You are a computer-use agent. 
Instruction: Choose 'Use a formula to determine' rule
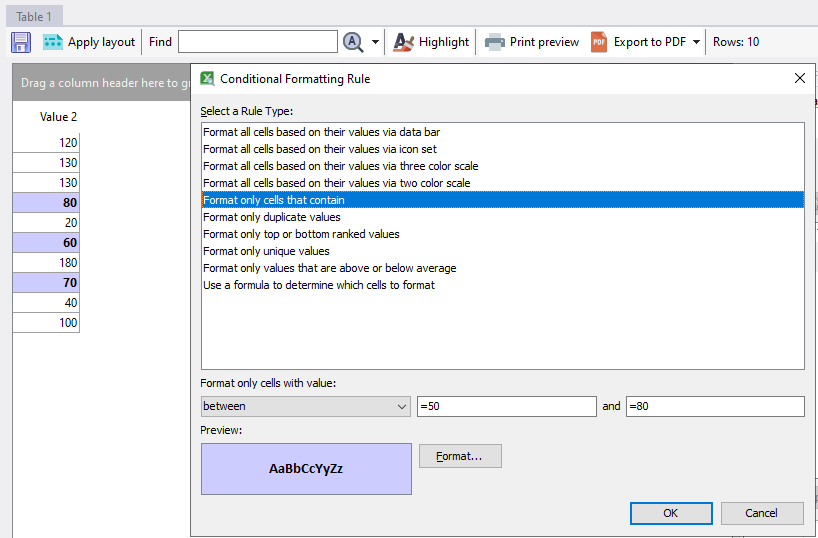(318, 285)
